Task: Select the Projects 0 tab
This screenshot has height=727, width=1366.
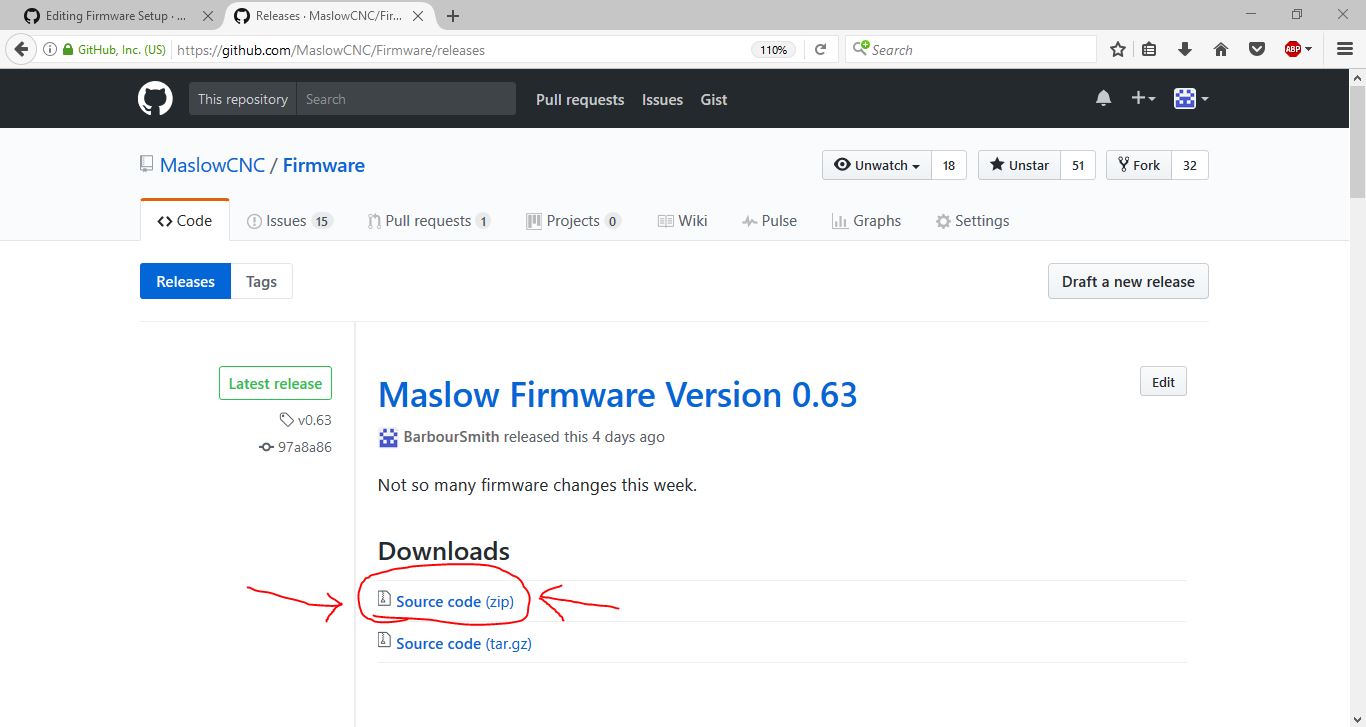Action: (x=573, y=221)
